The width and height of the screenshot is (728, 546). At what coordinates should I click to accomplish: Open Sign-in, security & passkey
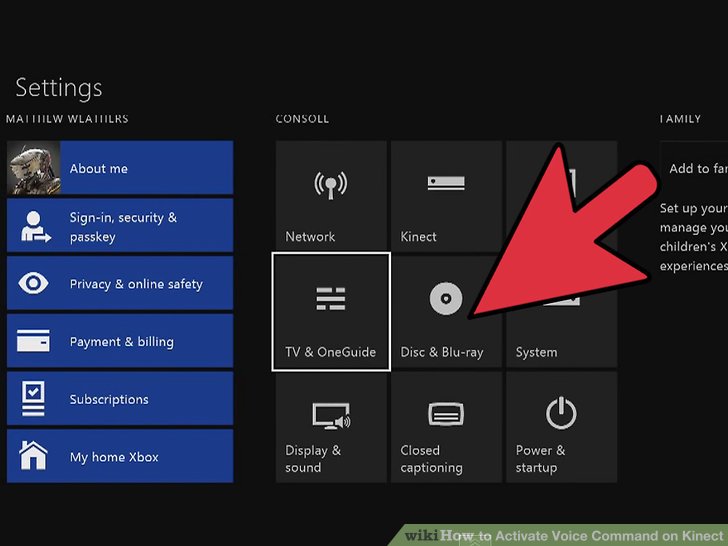point(120,226)
